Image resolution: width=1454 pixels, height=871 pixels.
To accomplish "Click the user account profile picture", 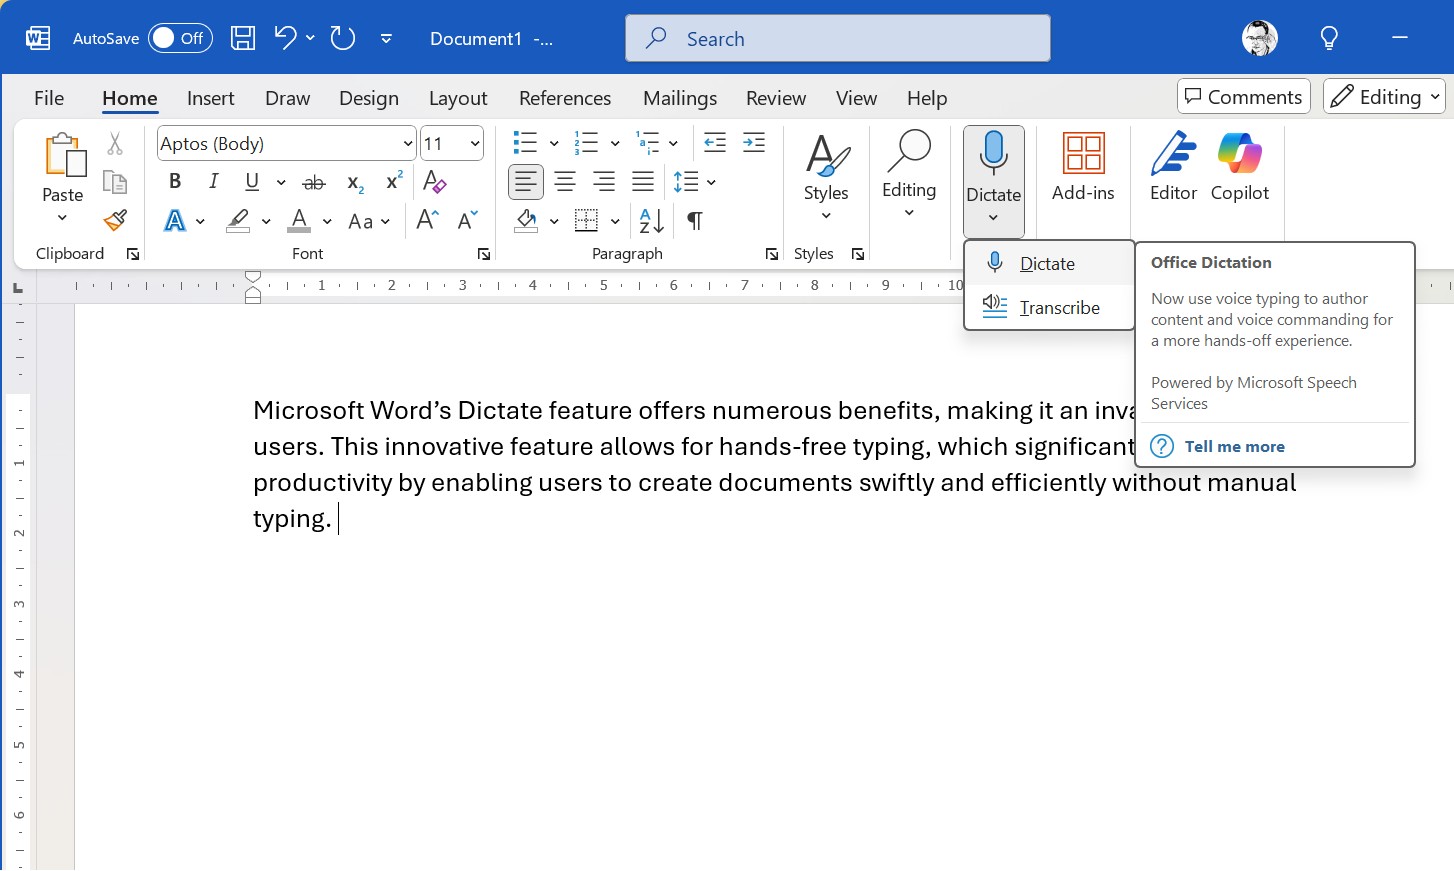I will (x=1260, y=38).
